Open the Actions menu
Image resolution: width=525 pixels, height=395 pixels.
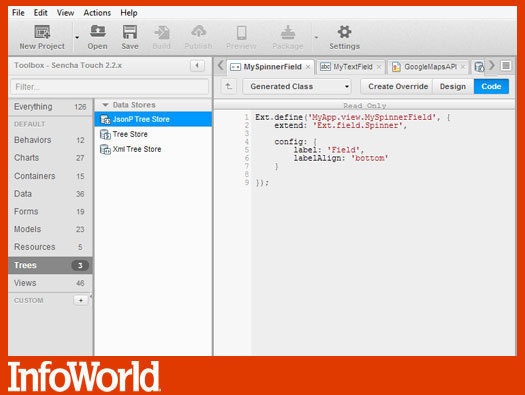97,13
